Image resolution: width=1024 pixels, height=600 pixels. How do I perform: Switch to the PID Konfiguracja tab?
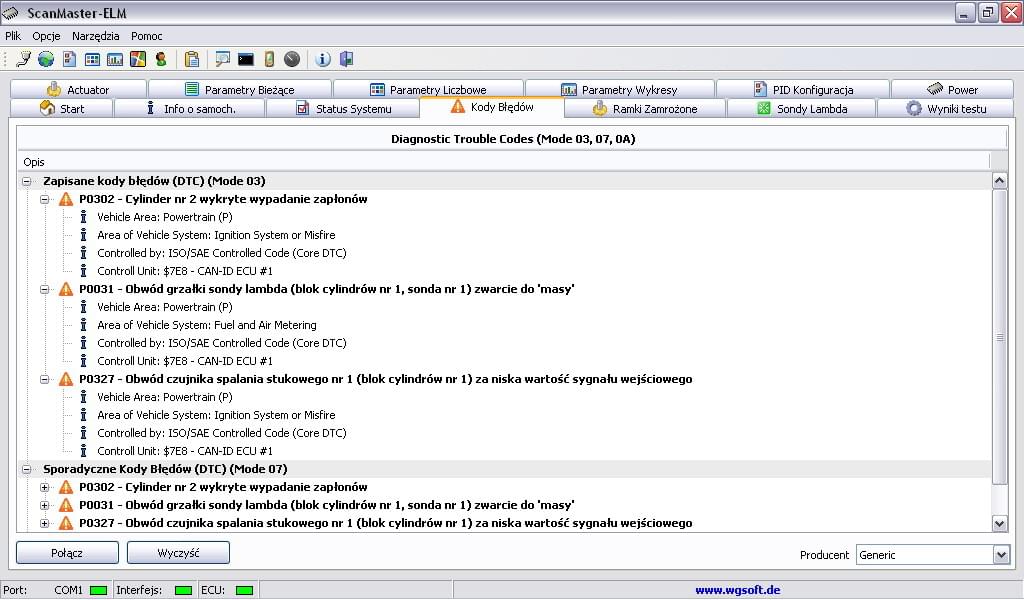coord(803,89)
